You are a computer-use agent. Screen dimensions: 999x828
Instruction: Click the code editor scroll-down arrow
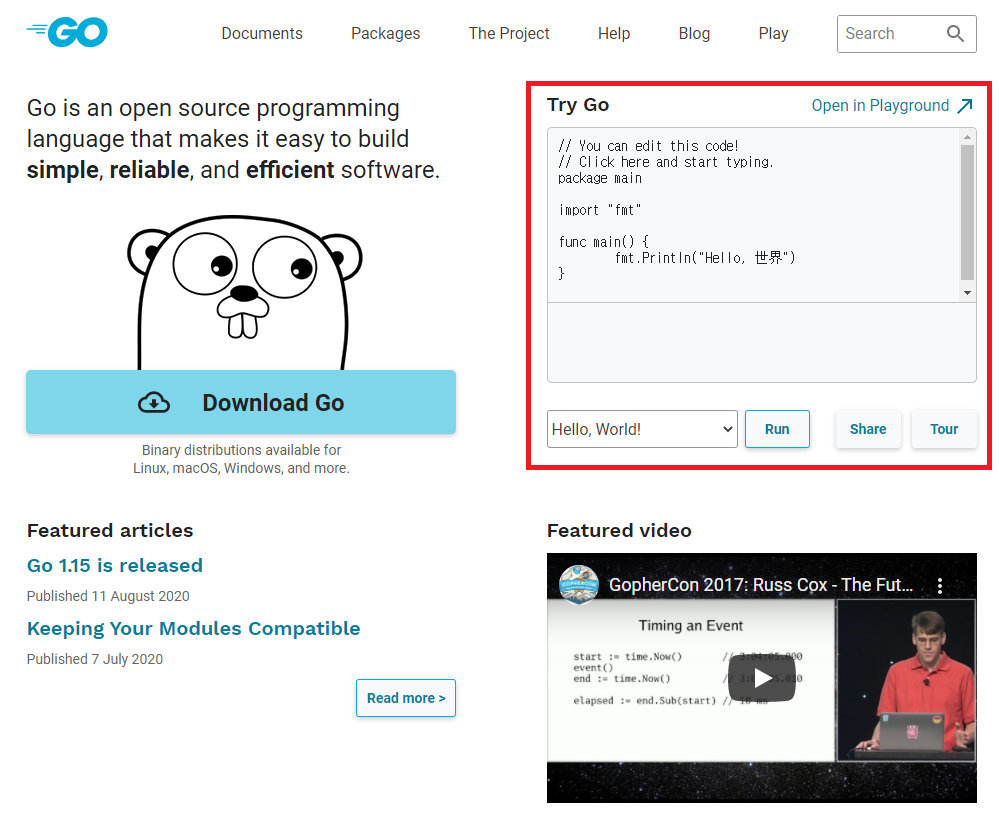pyautogui.click(x=967, y=293)
